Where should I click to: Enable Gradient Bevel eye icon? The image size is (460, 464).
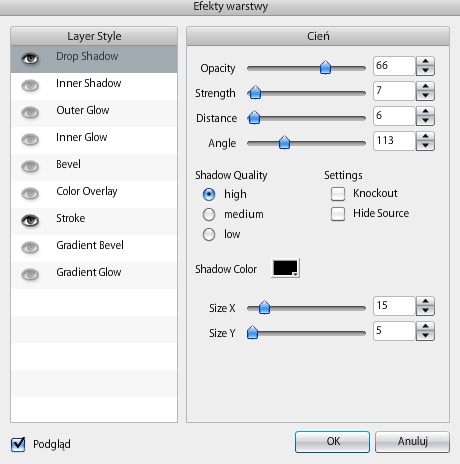[x=30, y=248]
